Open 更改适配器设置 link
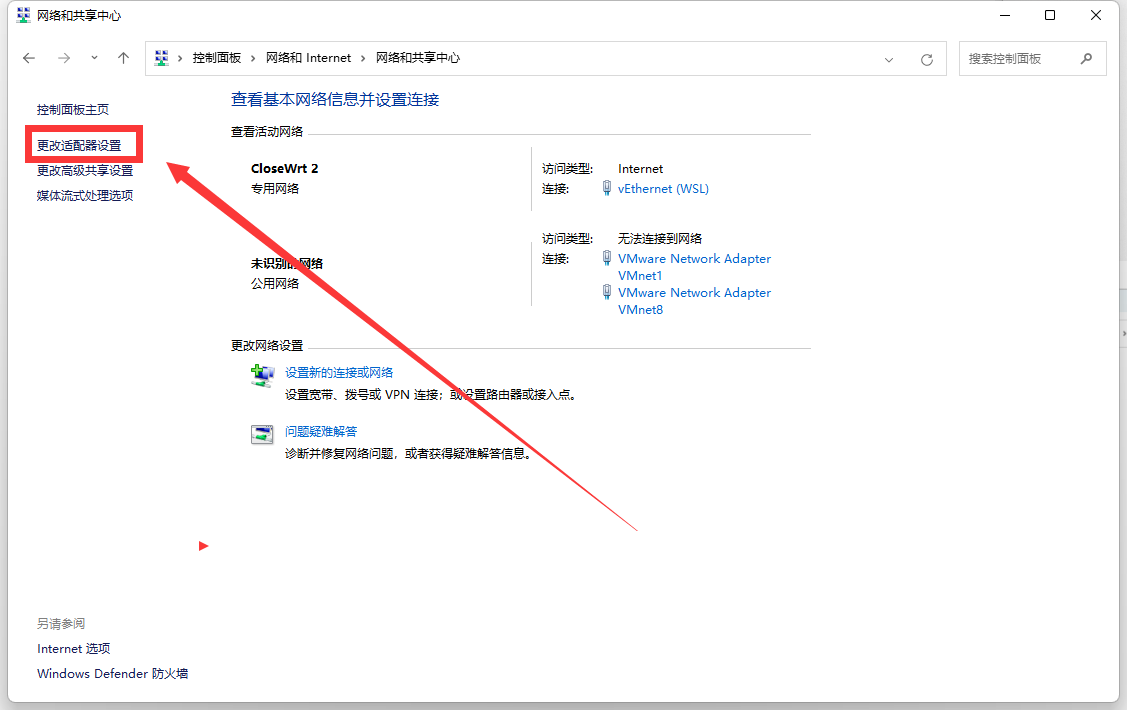The height and width of the screenshot is (710, 1127). 79,146
